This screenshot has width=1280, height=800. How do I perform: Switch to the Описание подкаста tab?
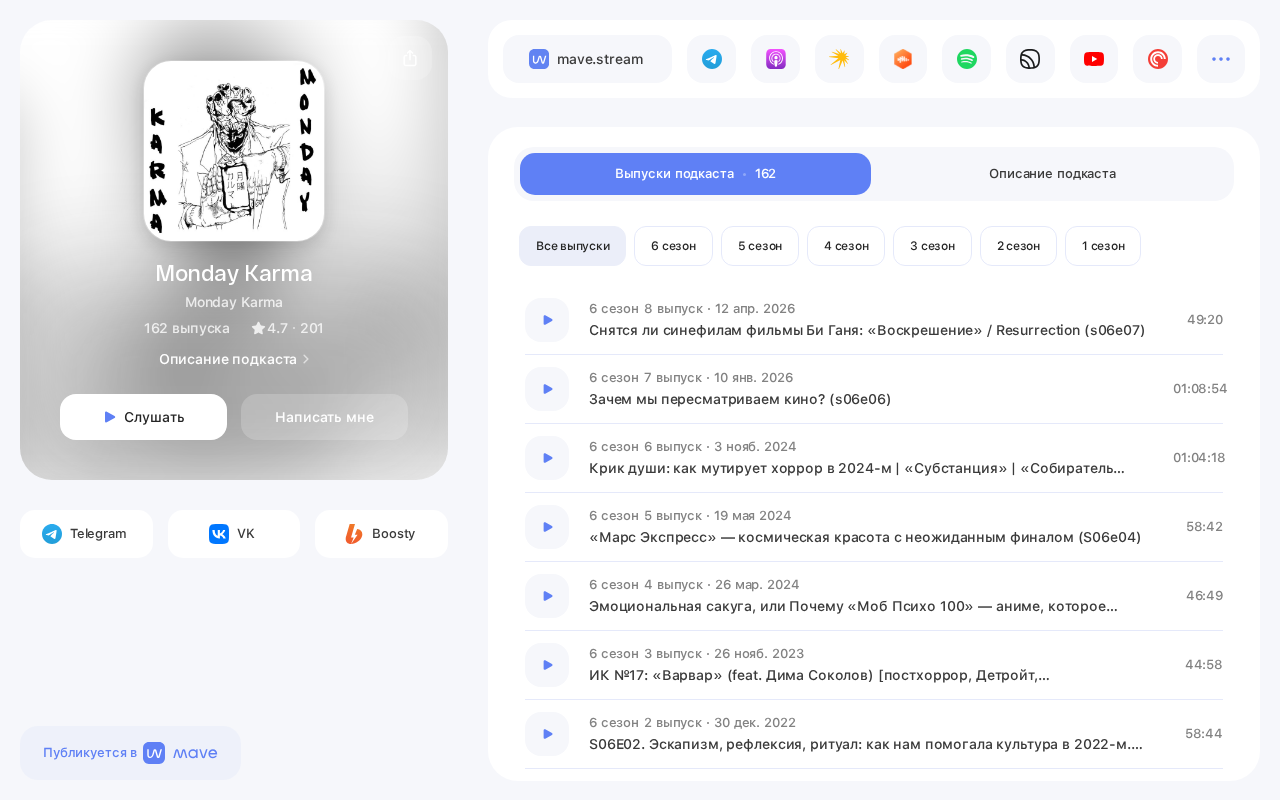coord(1052,174)
